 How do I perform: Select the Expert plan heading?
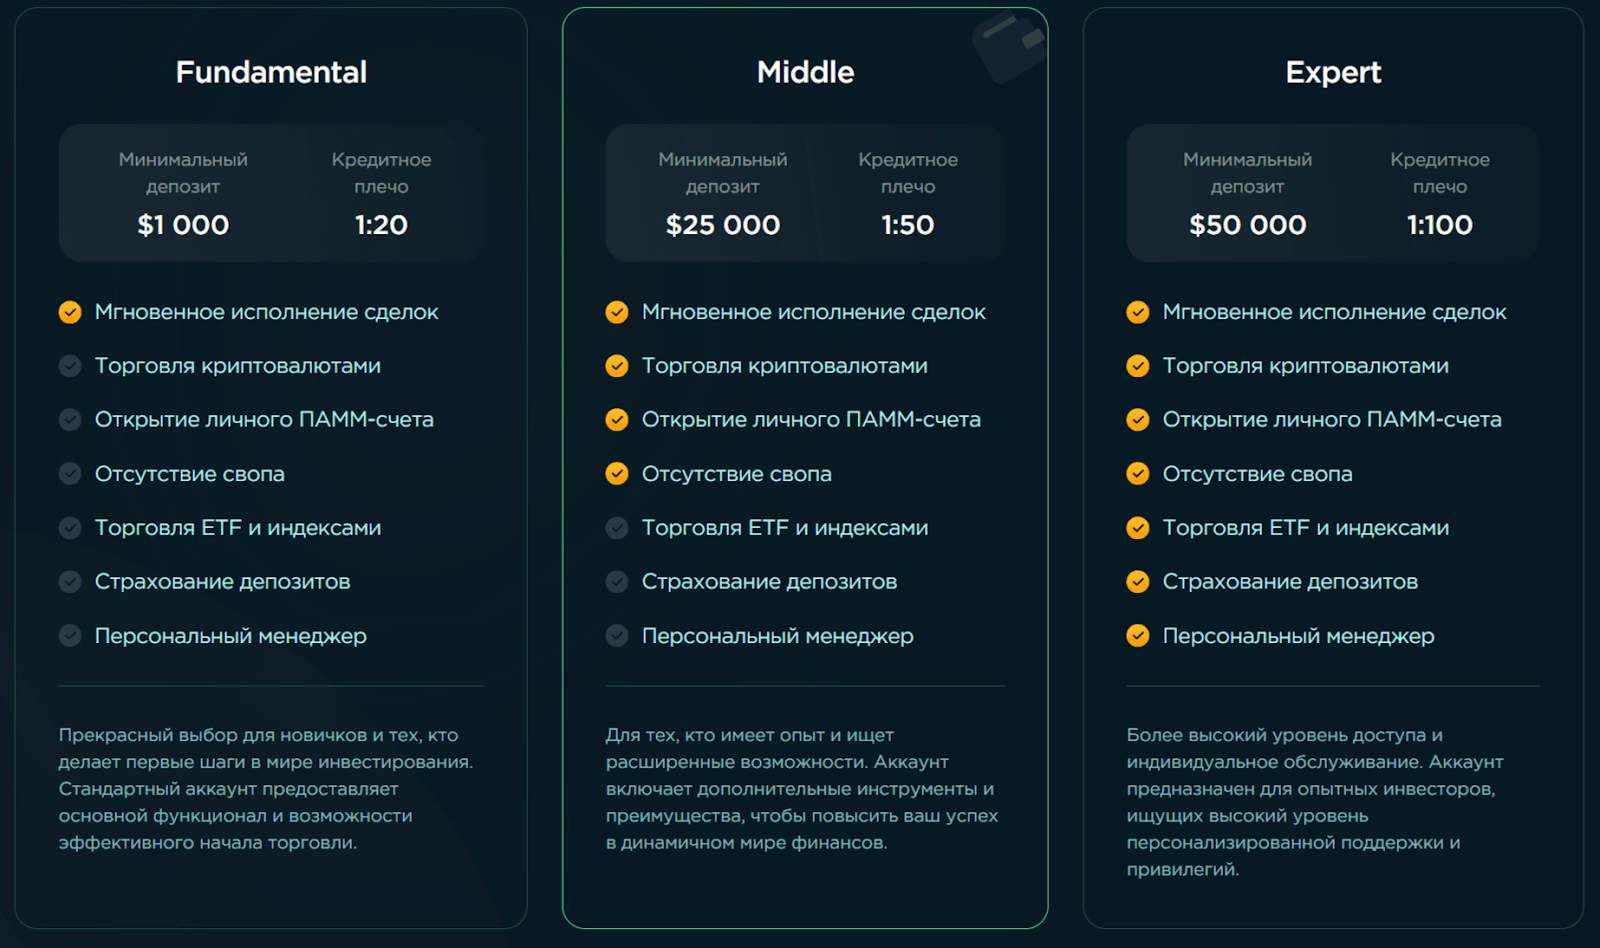pyautogui.click(x=1333, y=72)
